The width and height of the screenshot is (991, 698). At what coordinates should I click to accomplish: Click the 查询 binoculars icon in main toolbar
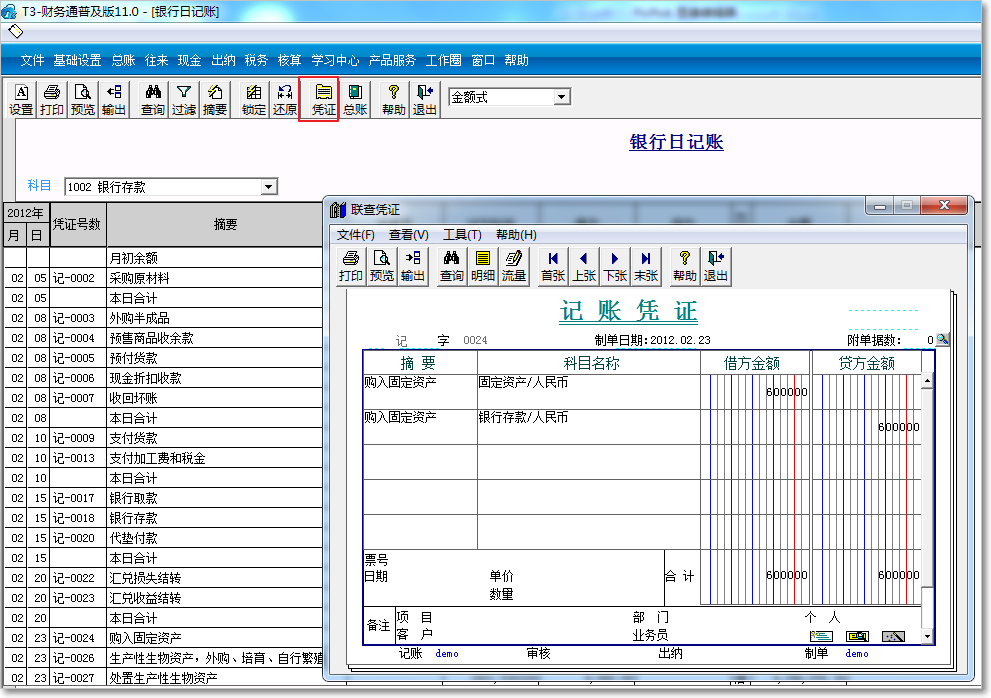pos(152,99)
